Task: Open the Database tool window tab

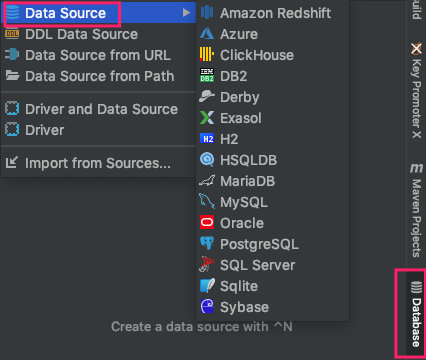Action: (416, 313)
